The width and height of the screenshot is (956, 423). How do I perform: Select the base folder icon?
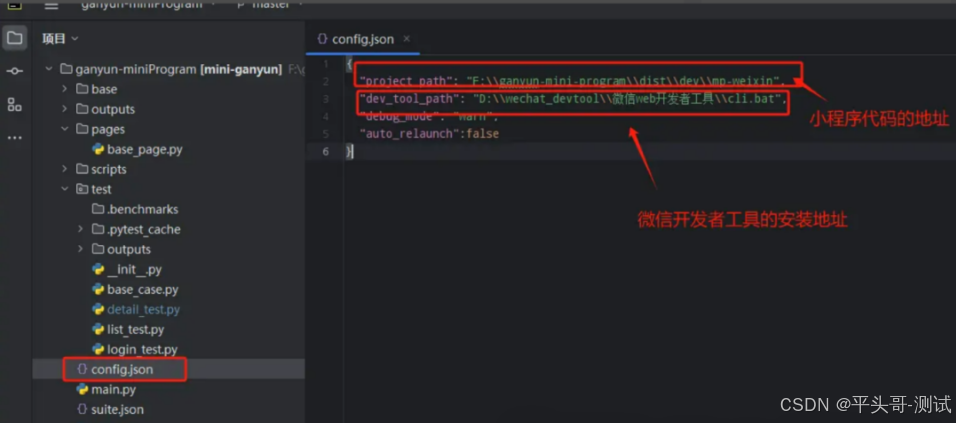click(82, 89)
